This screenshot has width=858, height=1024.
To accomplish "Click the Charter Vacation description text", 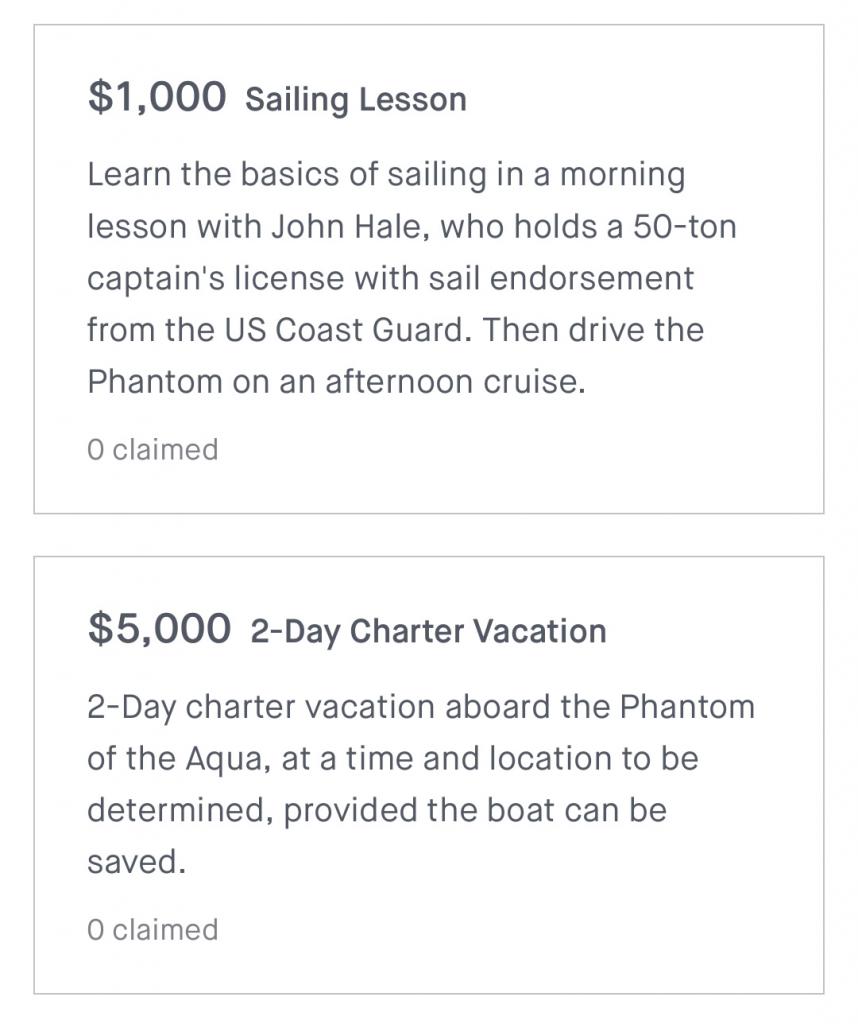I will coord(421,784).
